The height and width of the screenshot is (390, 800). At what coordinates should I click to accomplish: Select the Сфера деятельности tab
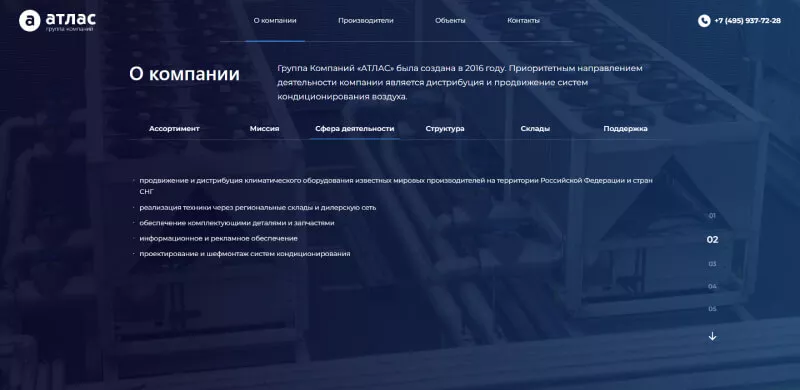point(355,129)
